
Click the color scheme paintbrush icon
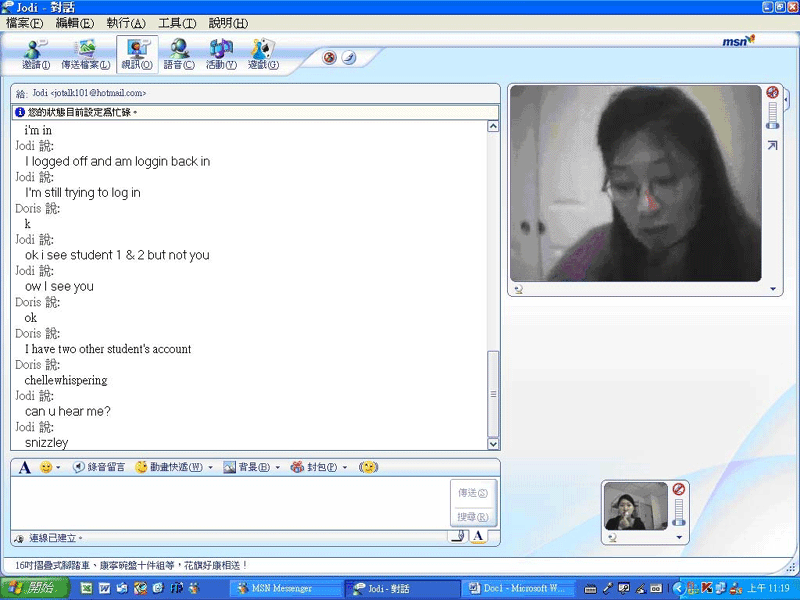pos(348,58)
